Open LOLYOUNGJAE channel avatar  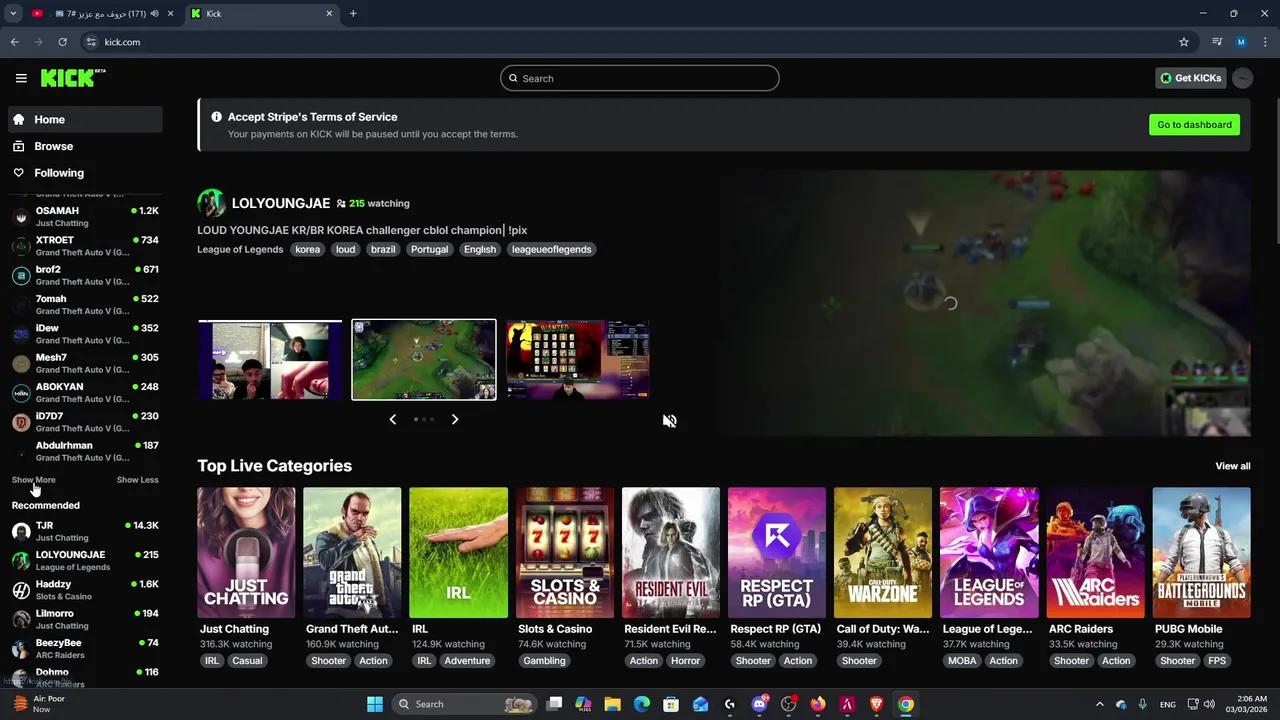211,203
